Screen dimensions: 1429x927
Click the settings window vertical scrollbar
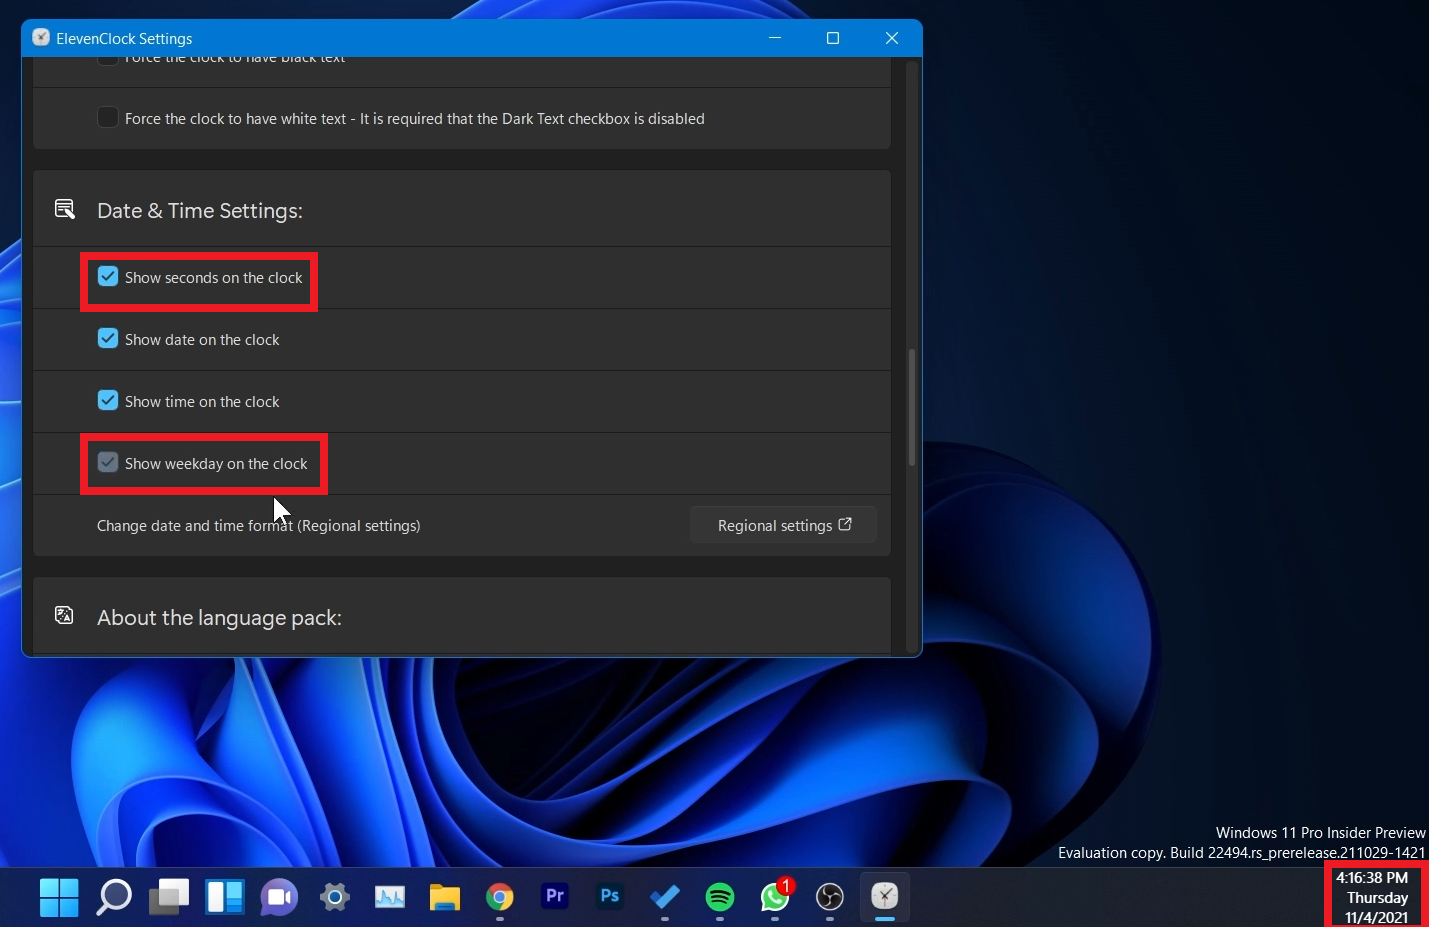tap(911, 407)
